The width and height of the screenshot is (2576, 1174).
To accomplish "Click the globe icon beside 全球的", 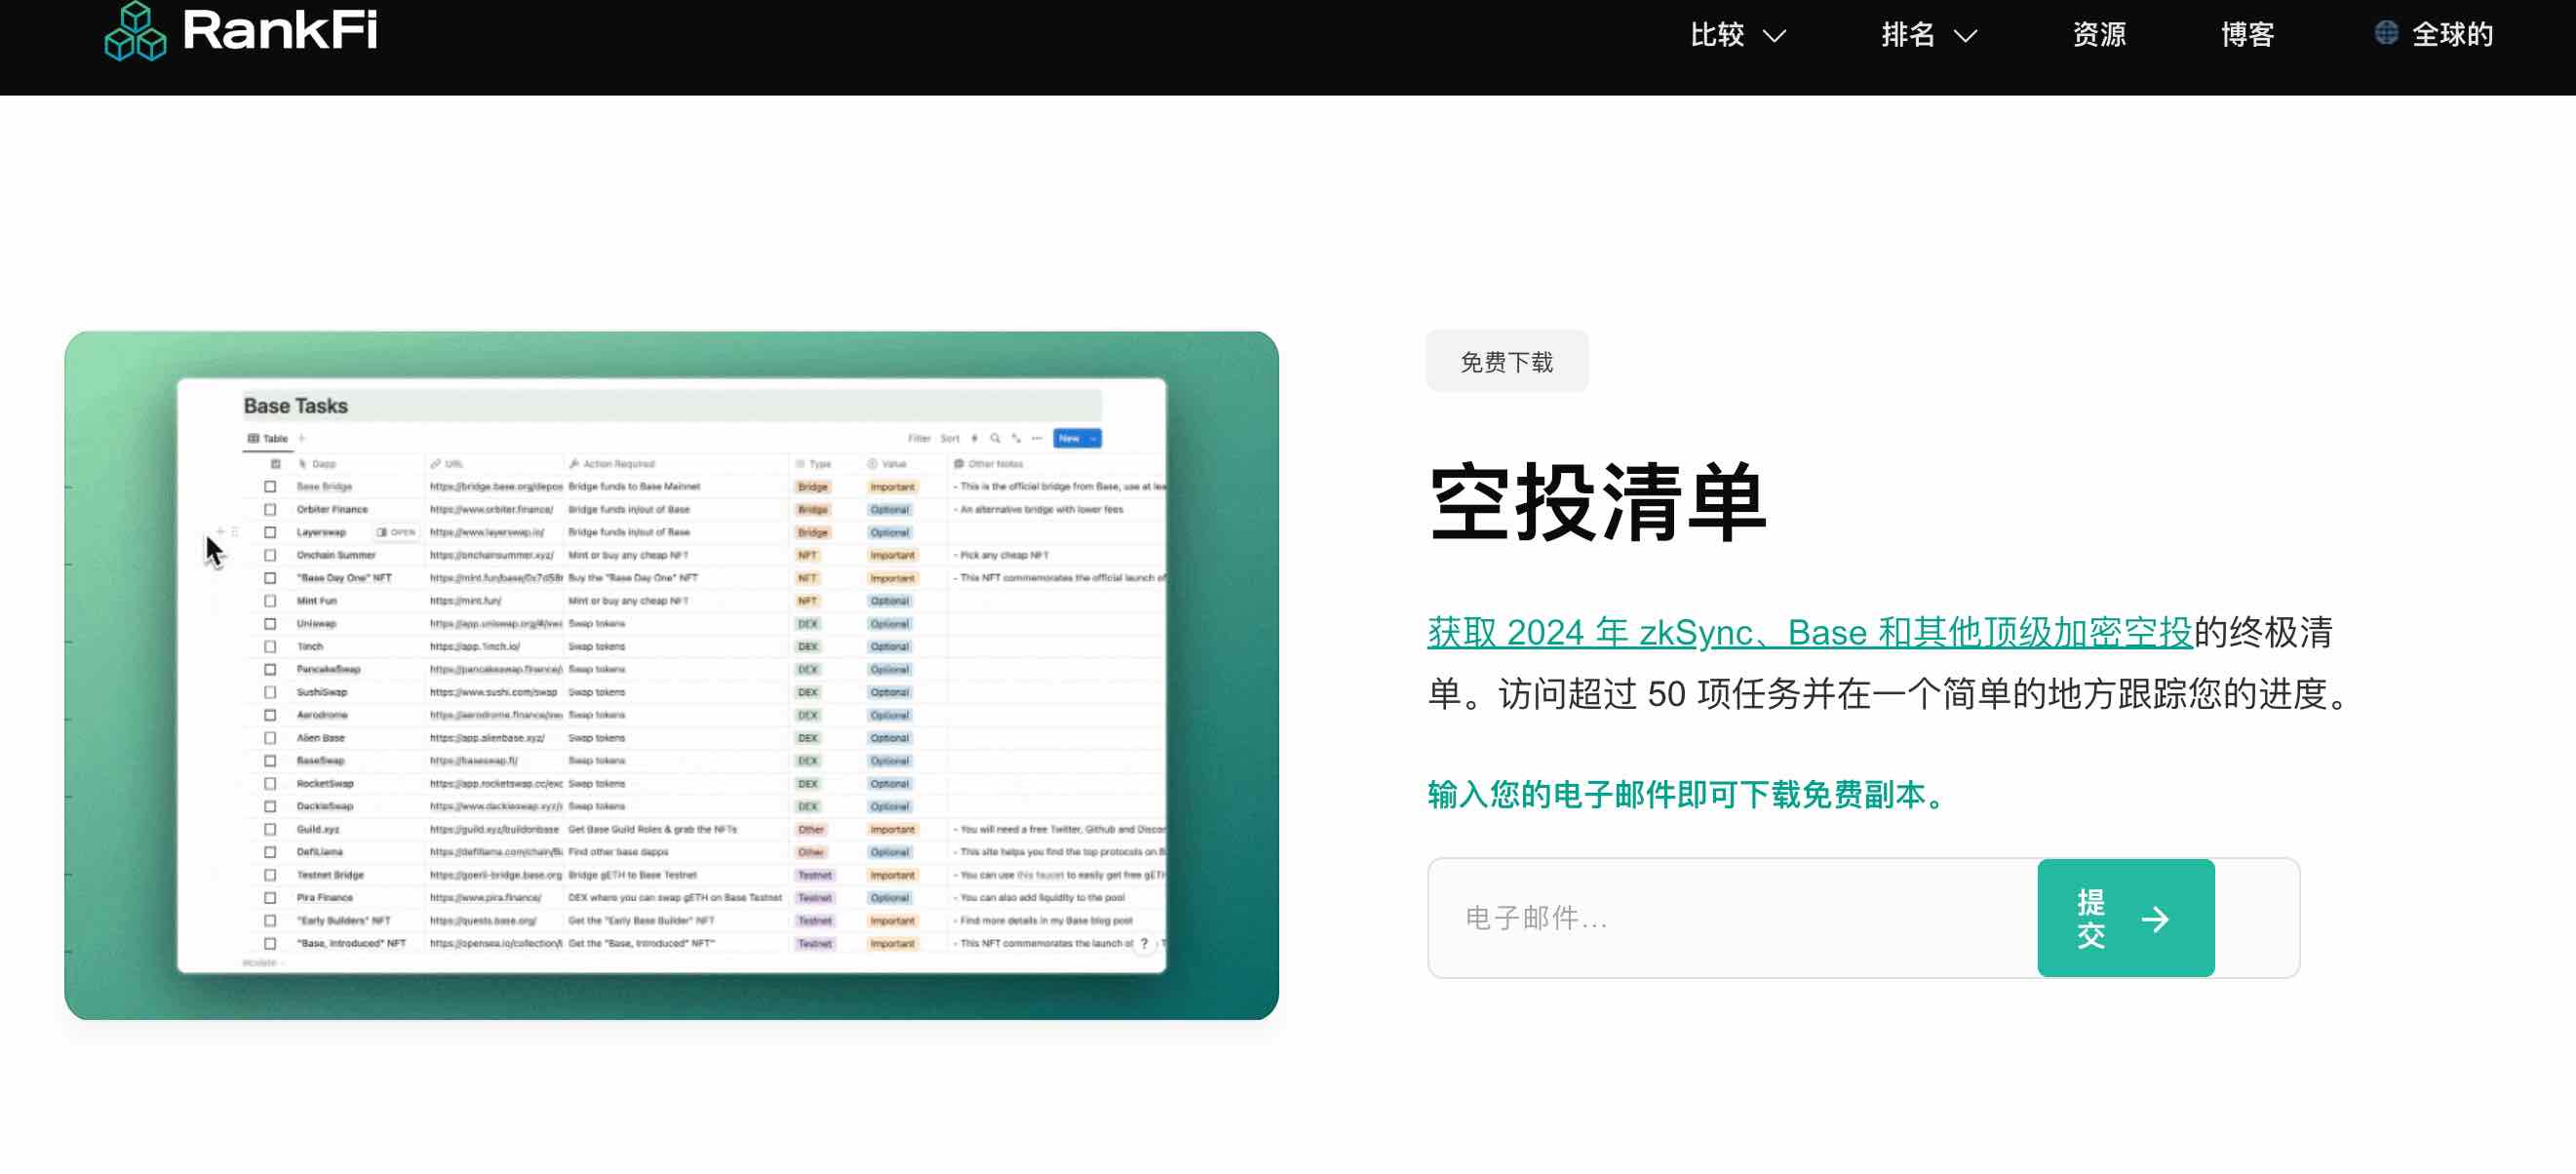I will point(2386,33).
